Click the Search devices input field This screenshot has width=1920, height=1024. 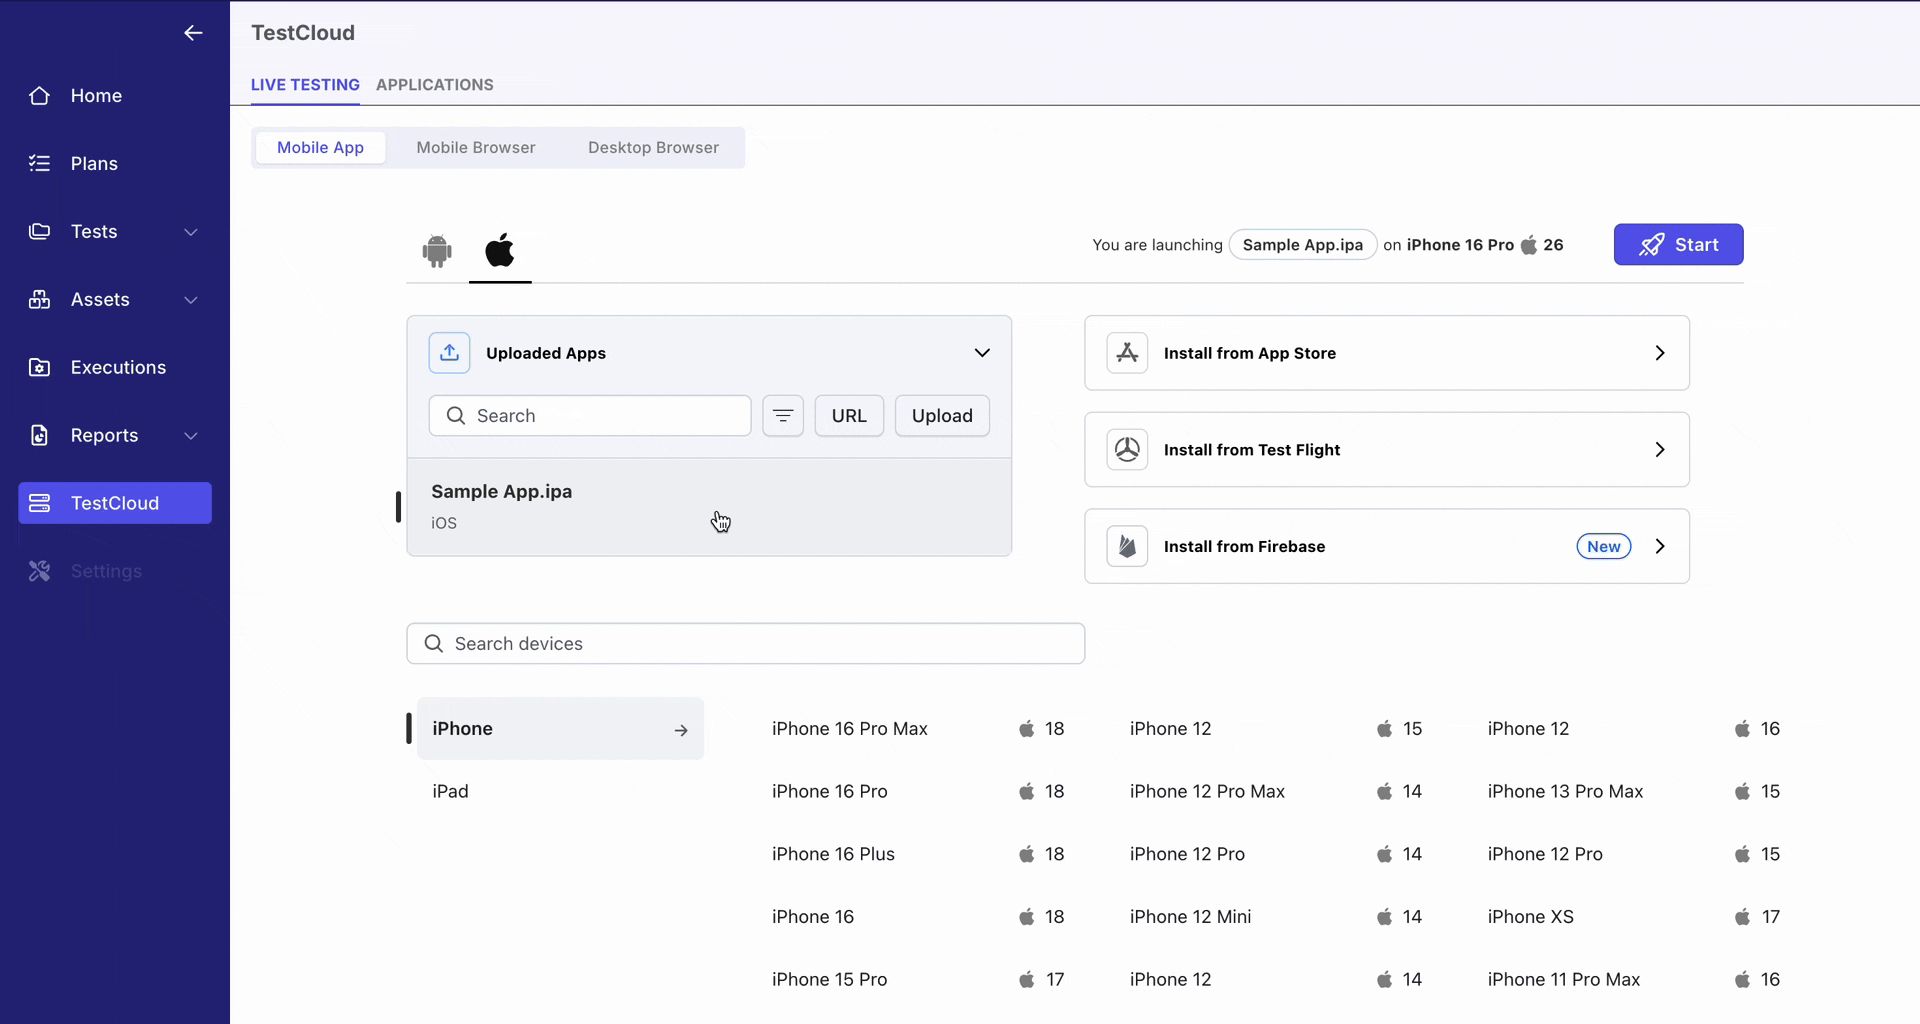pyautogui.click(x=745, y=643)
